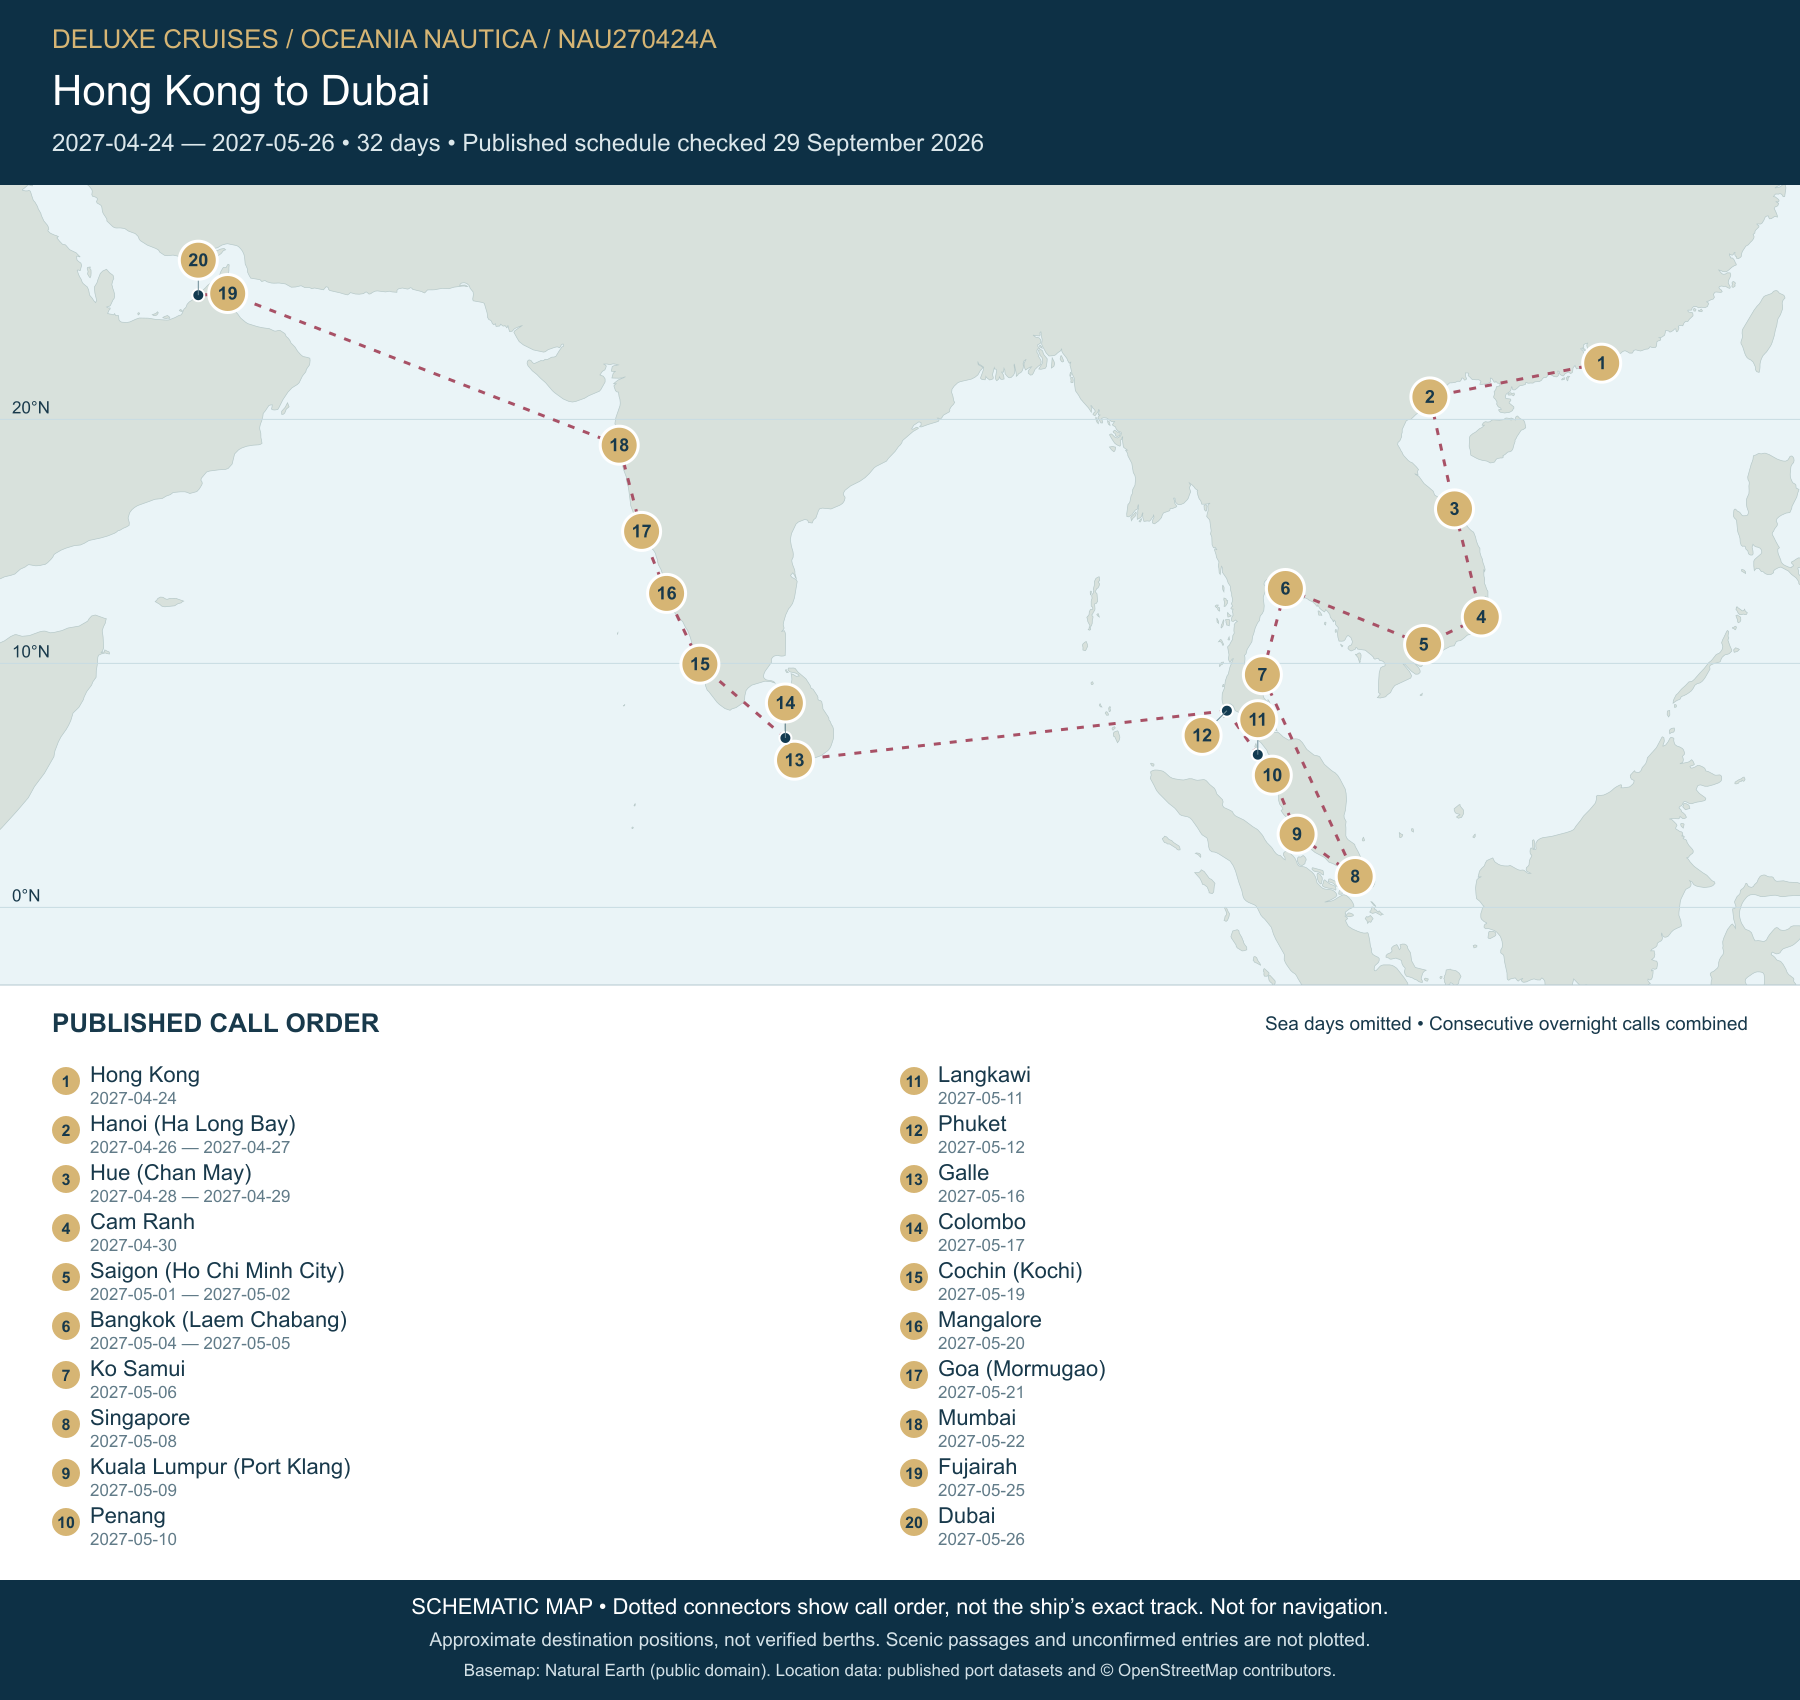Click the 20°N latitude label
Image resolution: width=1800 pixels, height=1700 pixels.
31,408
